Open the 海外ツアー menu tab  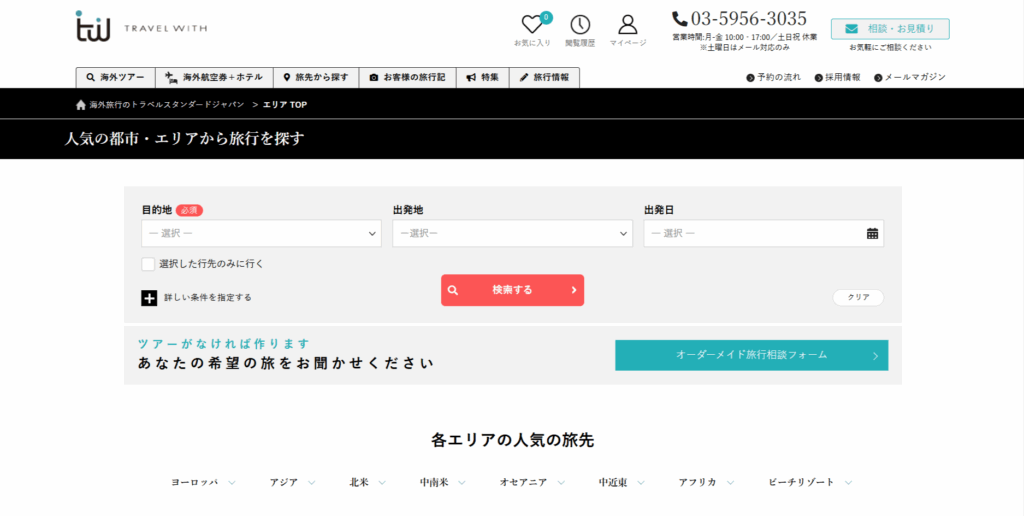pyautogui.click(x=115, y=77)
